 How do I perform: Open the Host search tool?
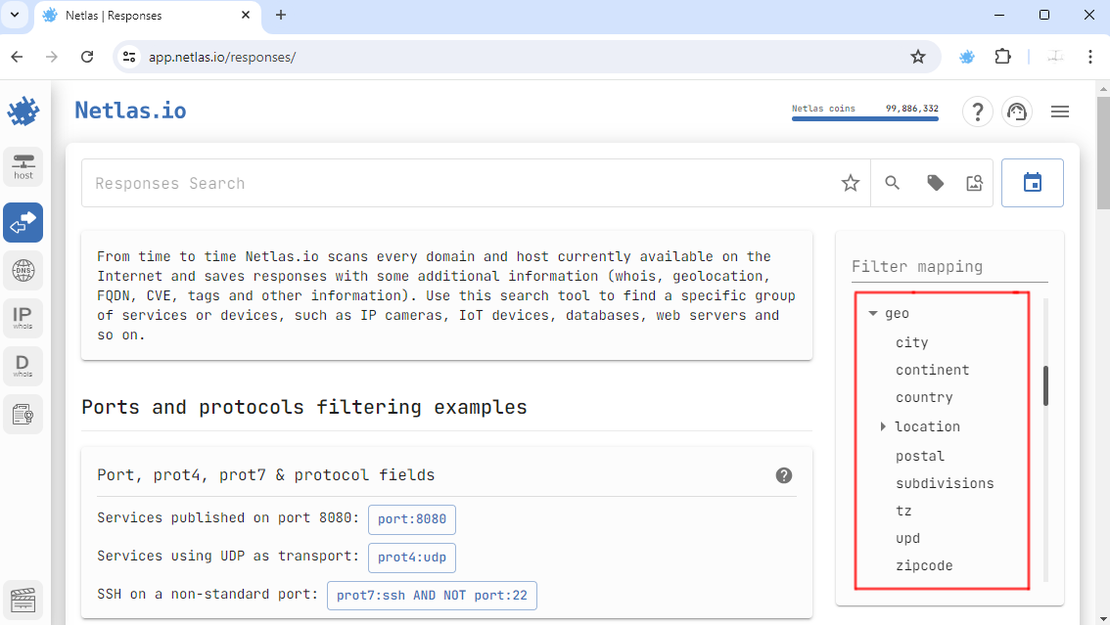(x=22, y=166)
